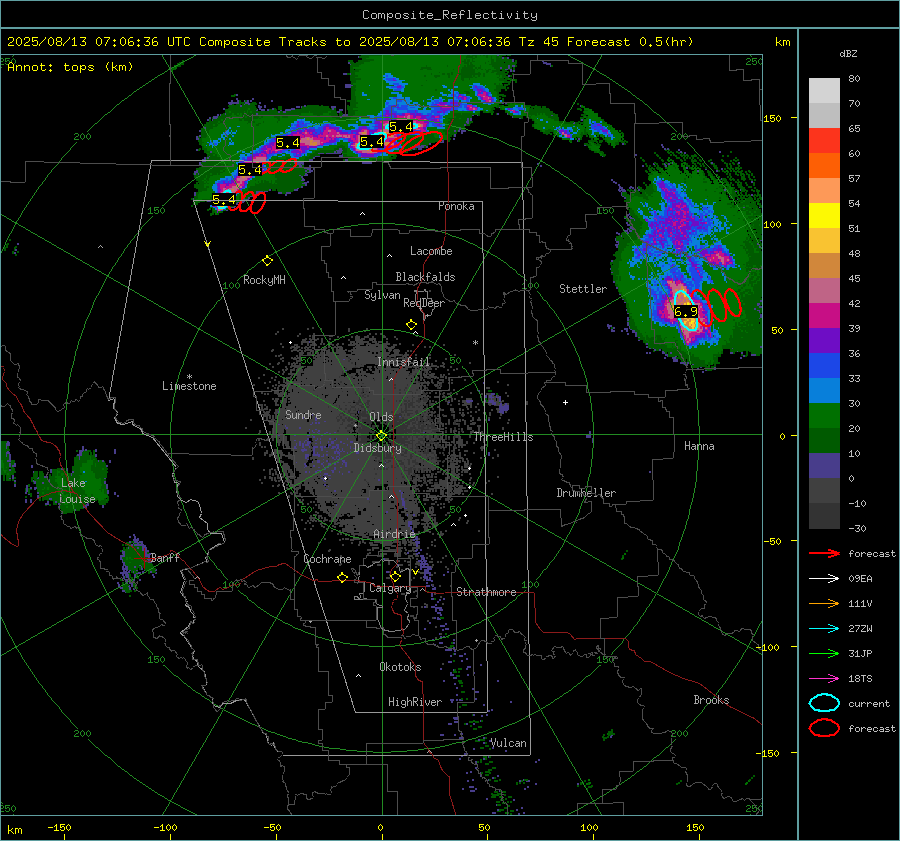Click the HighRiver city label
This screenshot has width=900, height=841.
pyautogui.click(x=414, y=702)
